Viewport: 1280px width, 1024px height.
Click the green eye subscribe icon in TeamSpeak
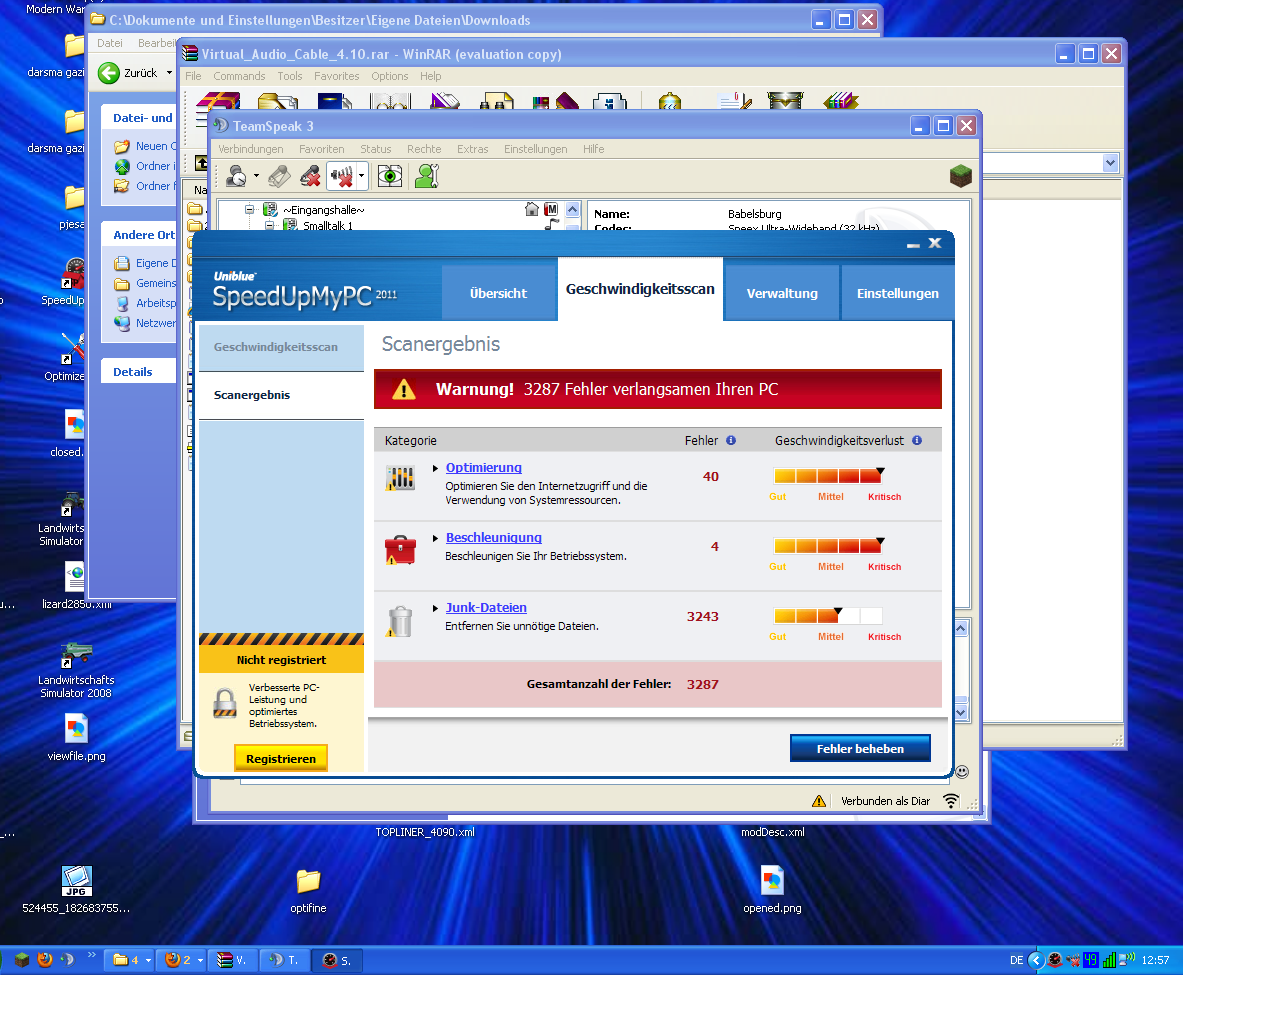[x=390, y=177]
